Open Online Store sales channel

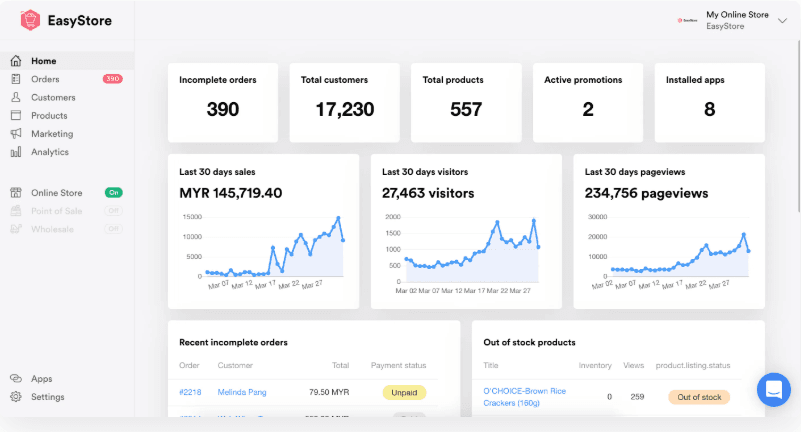[67, 193]
